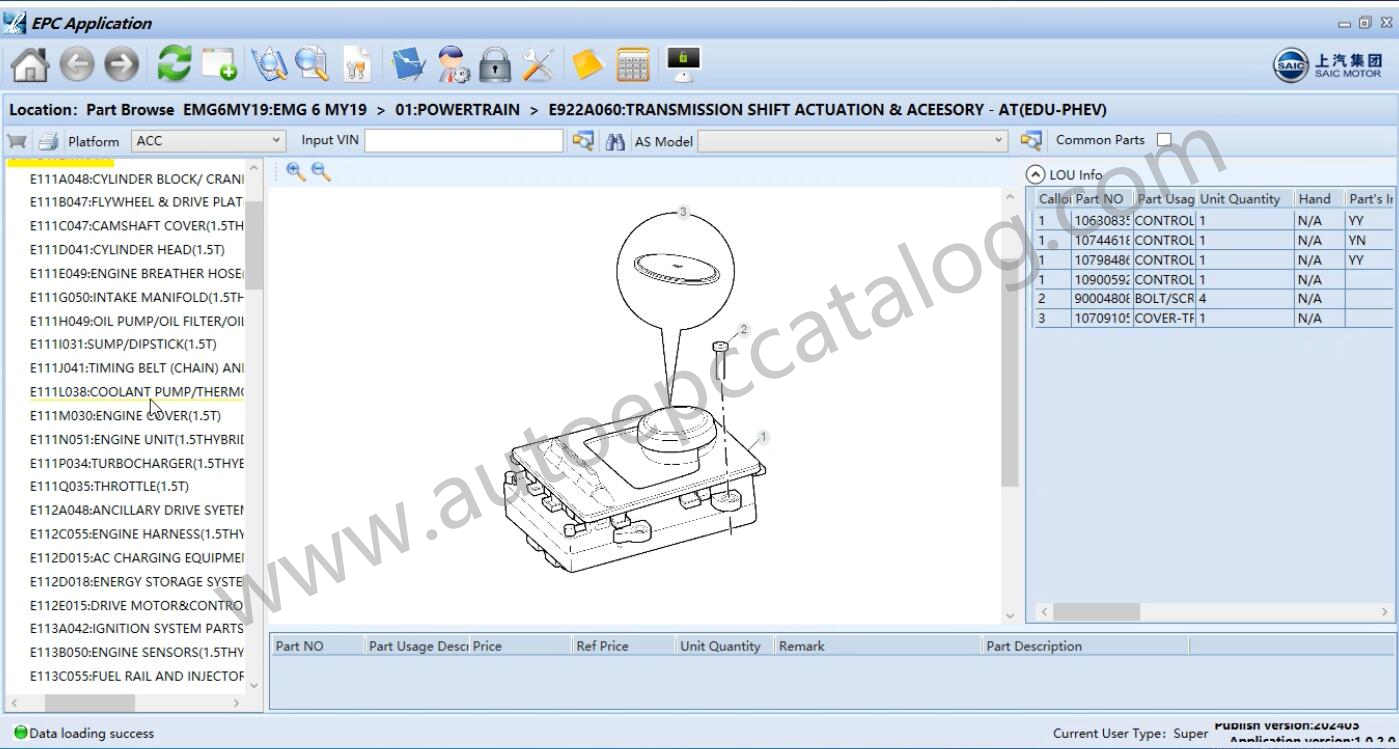Click the BOLT/SCR row in parts table
The height and width of the screenshot is (749, 1399).
pos(1164,298)
